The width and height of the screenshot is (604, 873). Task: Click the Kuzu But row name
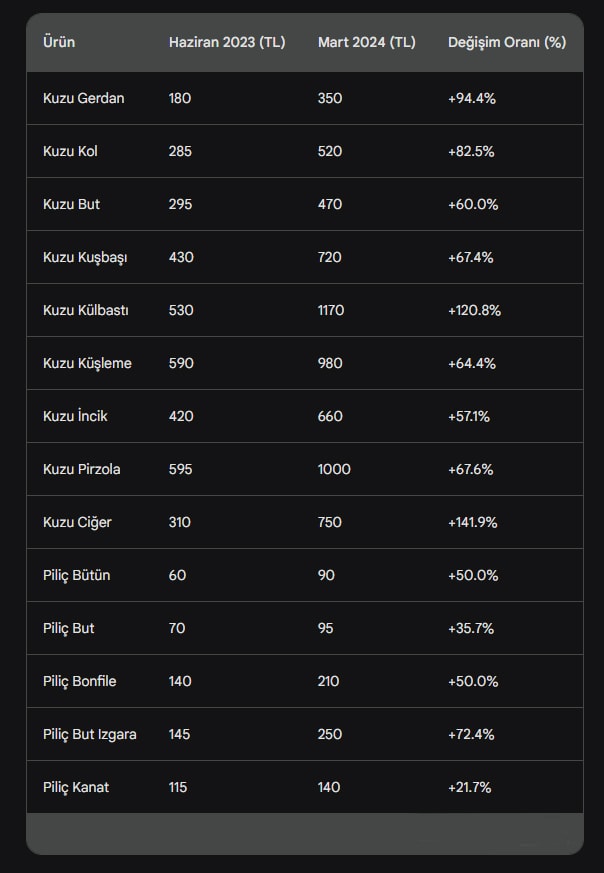(x=71, y=204)
